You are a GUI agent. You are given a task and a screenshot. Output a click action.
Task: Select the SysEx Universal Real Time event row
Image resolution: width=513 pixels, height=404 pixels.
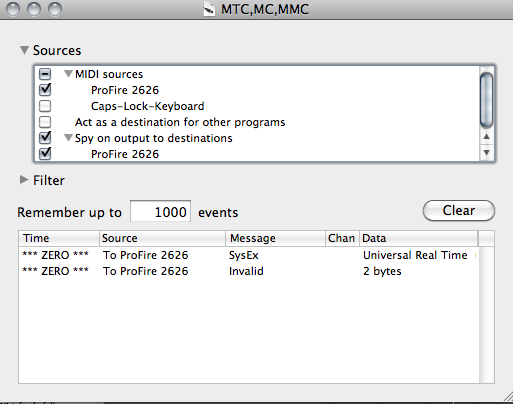coord(249,255)
